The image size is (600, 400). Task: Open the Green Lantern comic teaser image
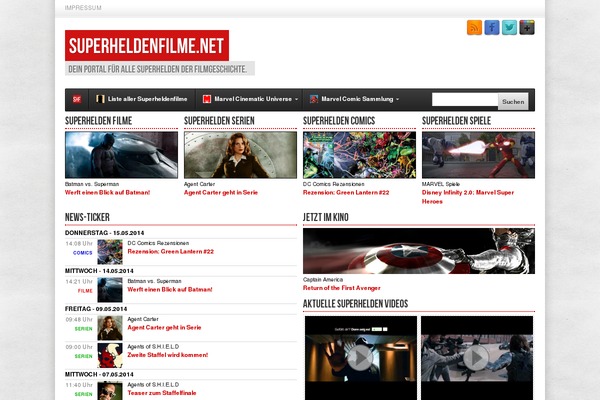pyautogui.click(x=359, y=155)
